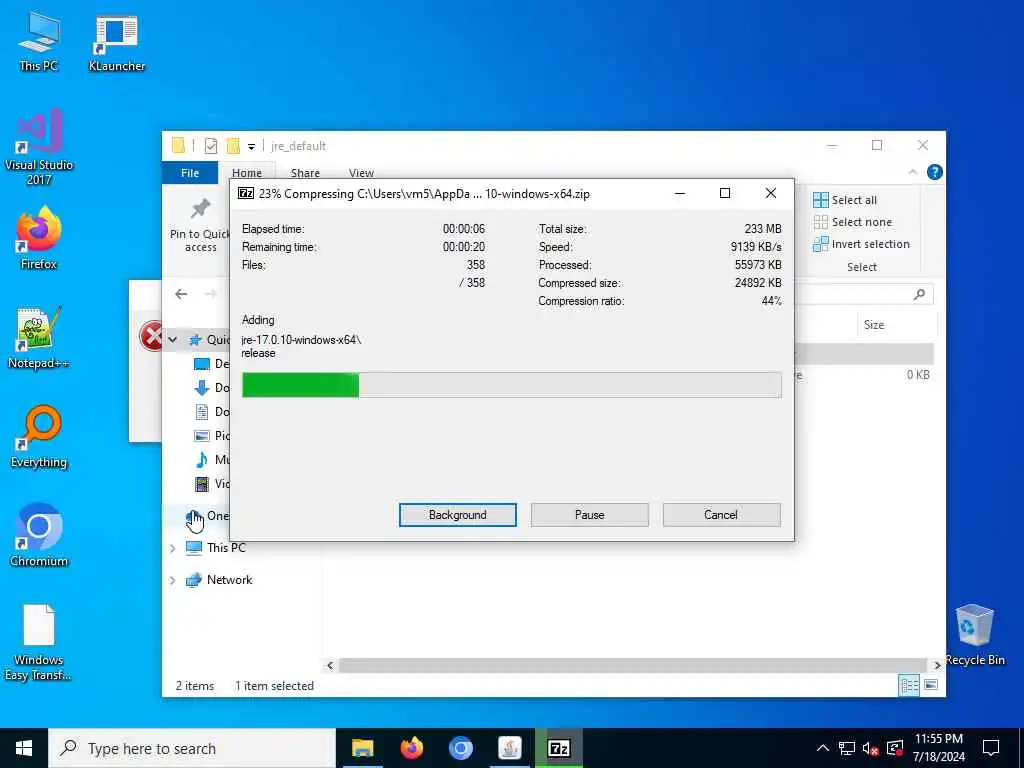
Task: Open quick access toolbar dropdown arrow
Action: coord(251,146)
